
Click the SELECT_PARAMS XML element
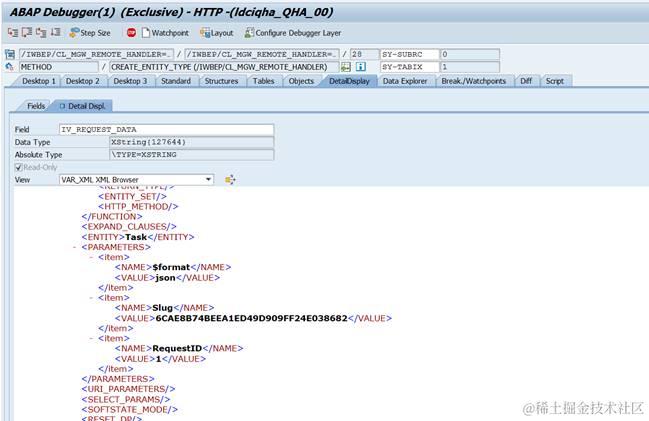(126, 399)
